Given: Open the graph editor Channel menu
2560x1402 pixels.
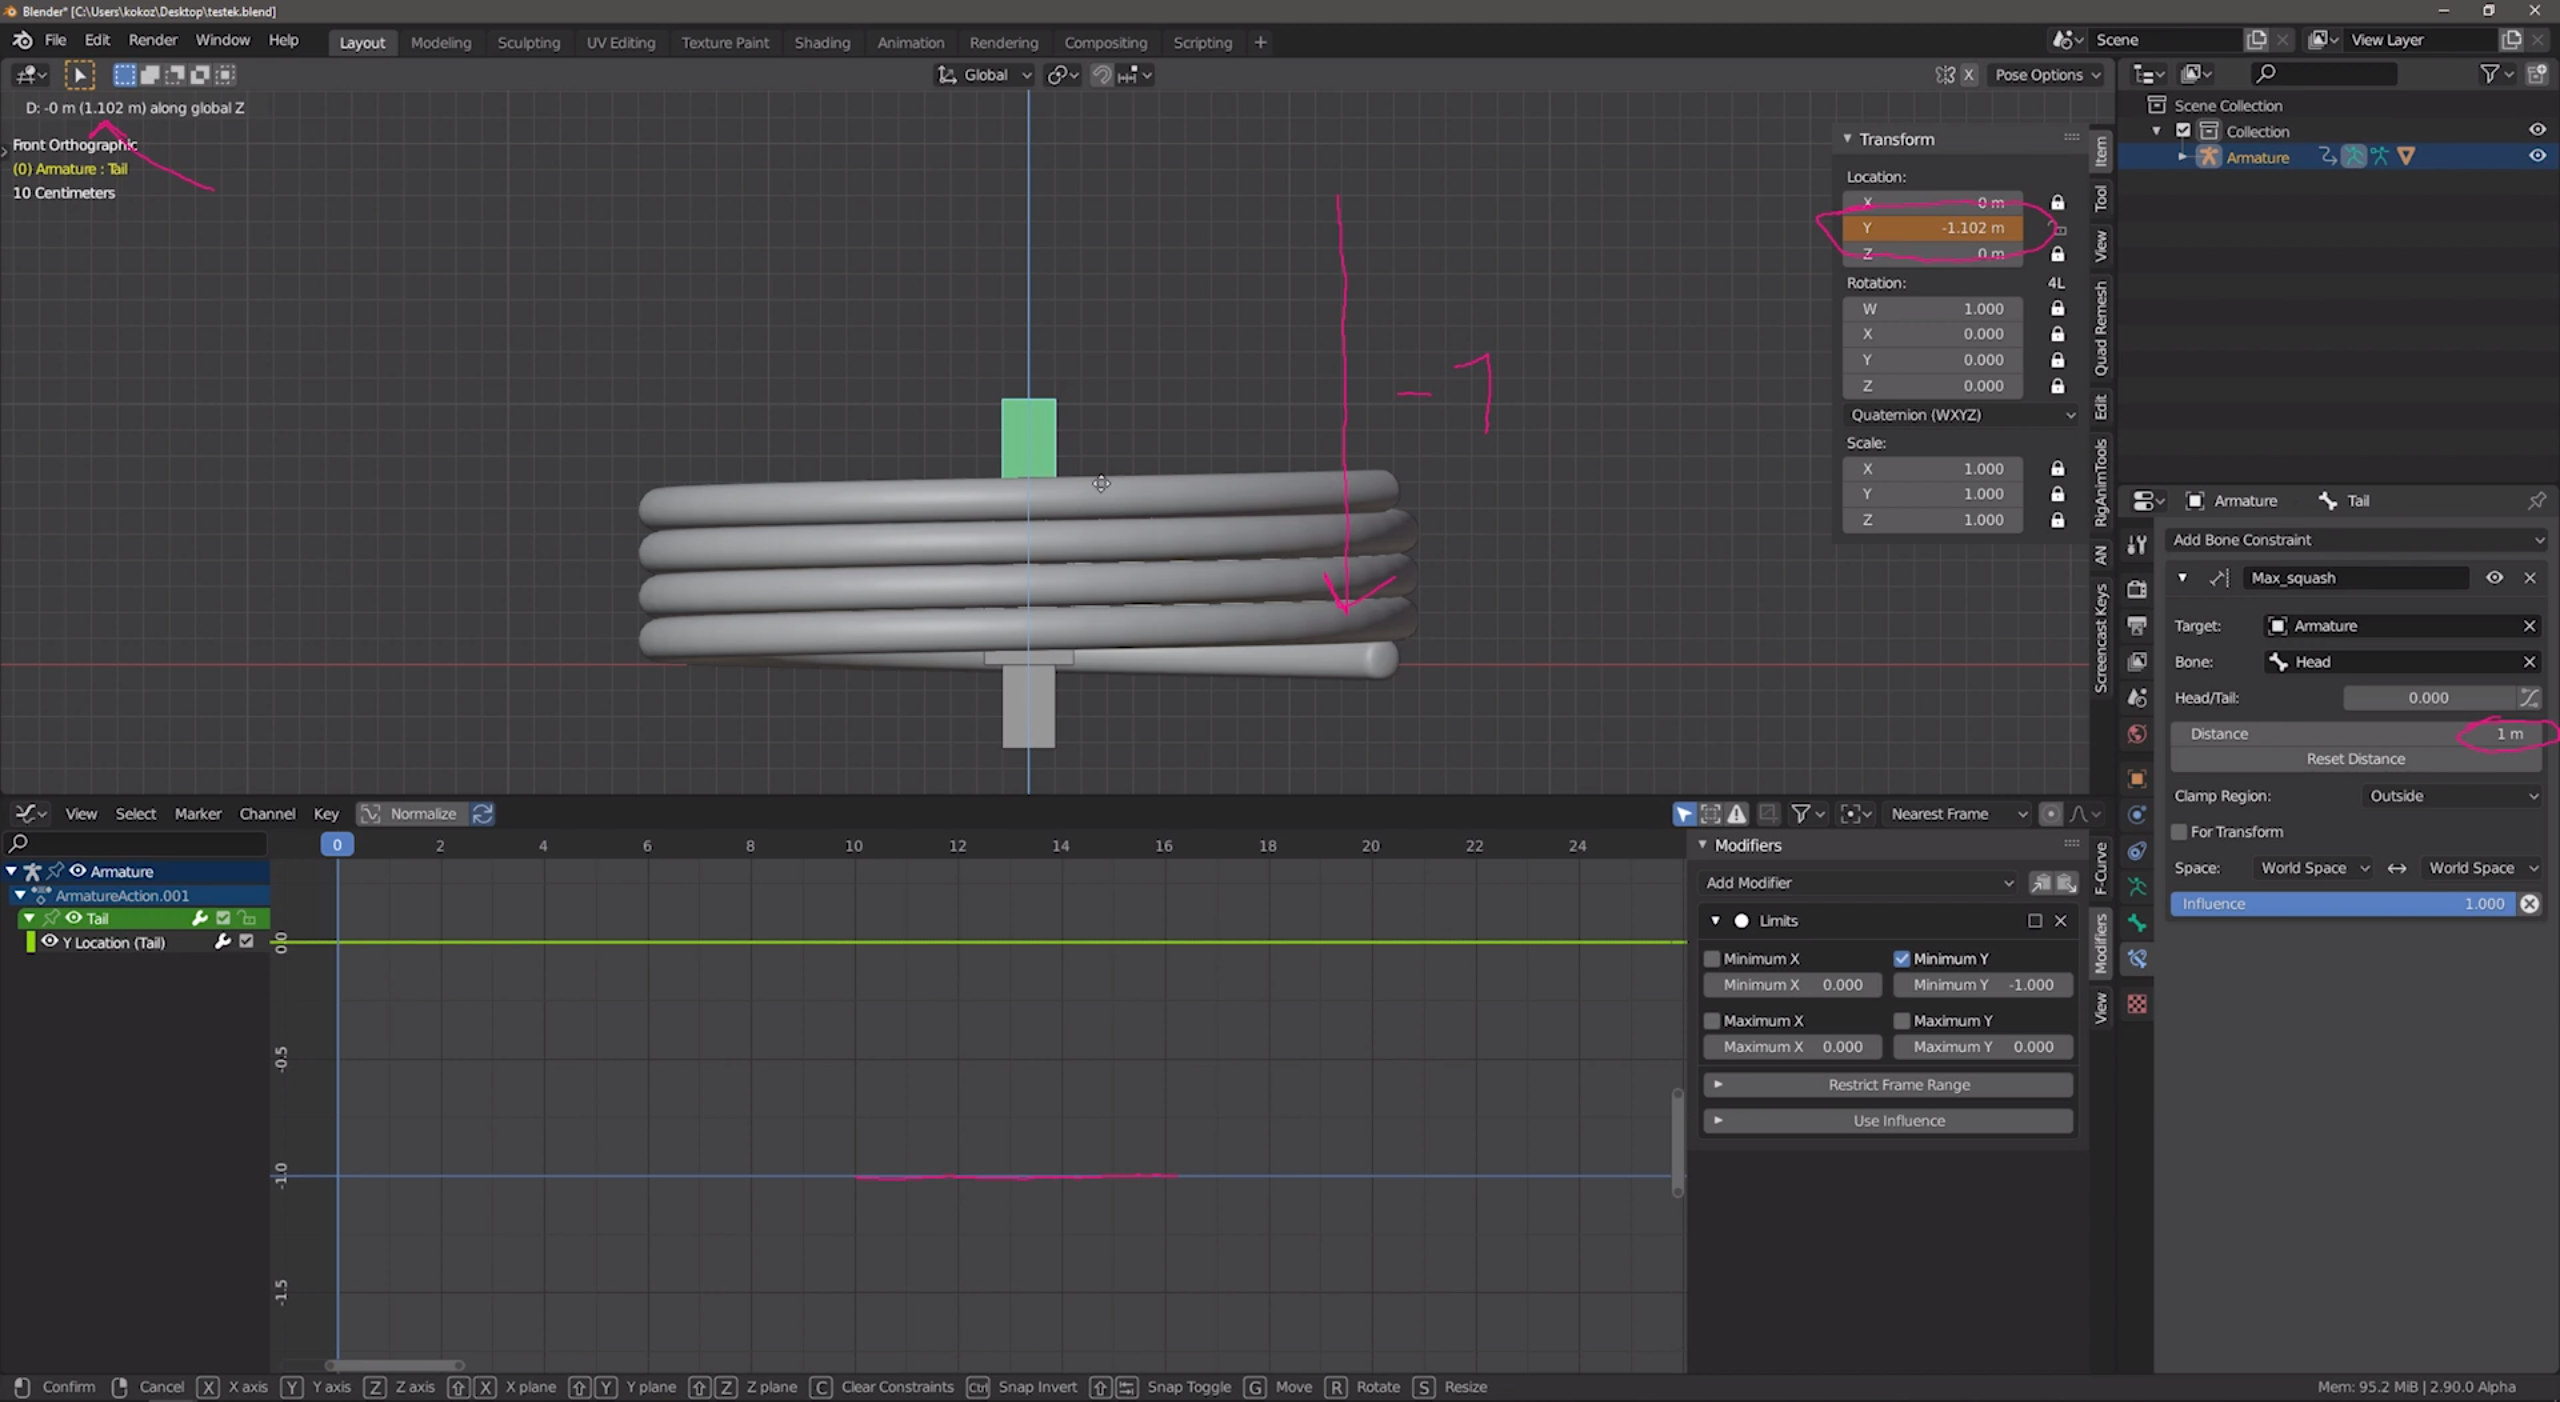Looking at the screenshot, I should [x=267, y=814].
